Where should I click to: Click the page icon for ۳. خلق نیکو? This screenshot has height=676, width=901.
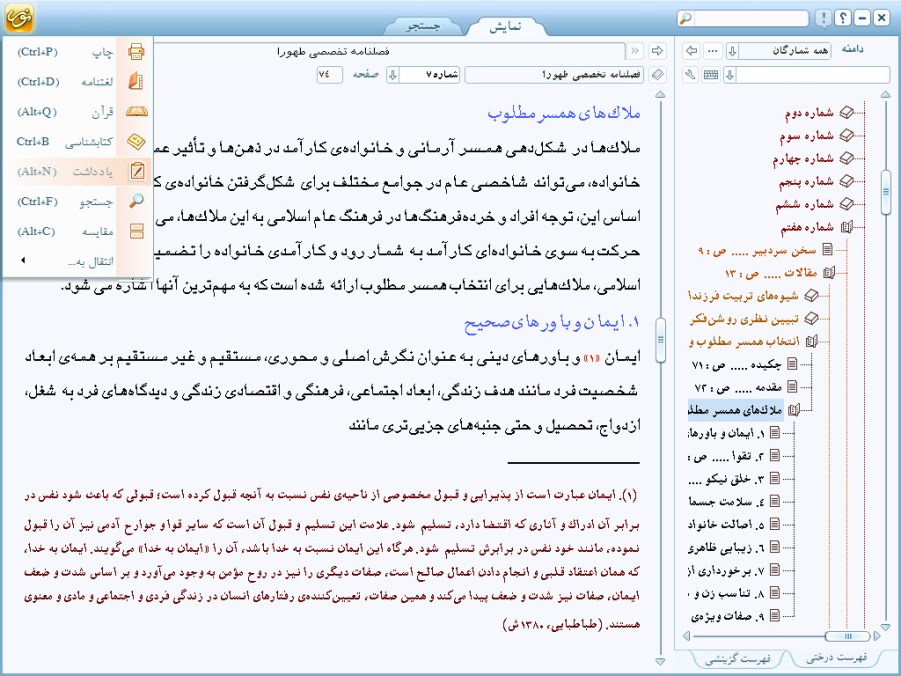[x=775, y=478]
